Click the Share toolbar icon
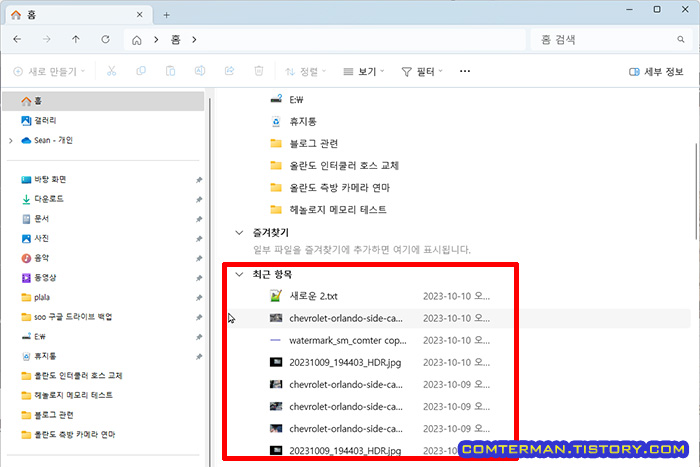This screenshot has height=467, width=700. click(229, 71)
